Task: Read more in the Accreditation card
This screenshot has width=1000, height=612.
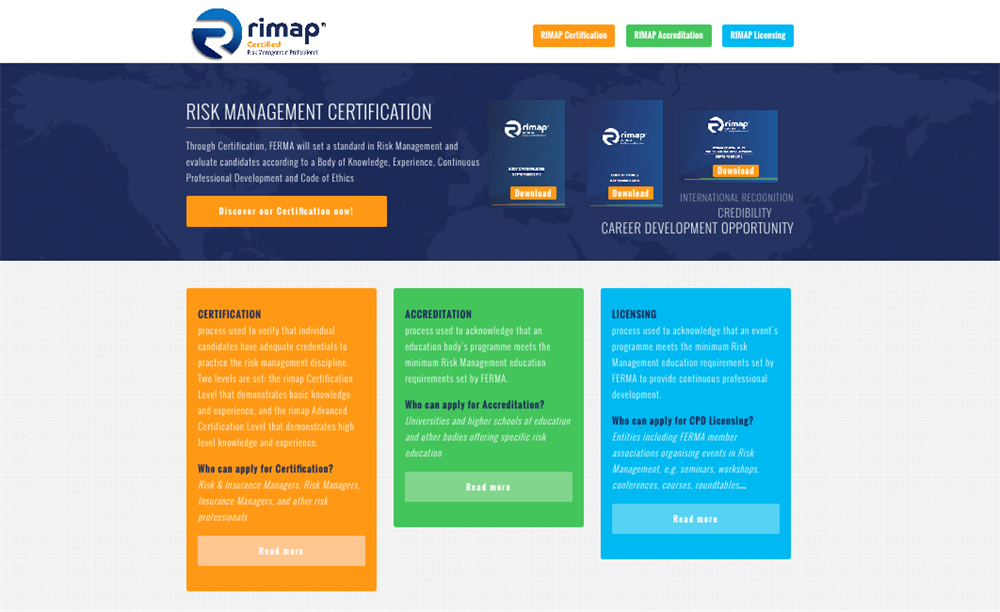Action: (x=489, y=487)
